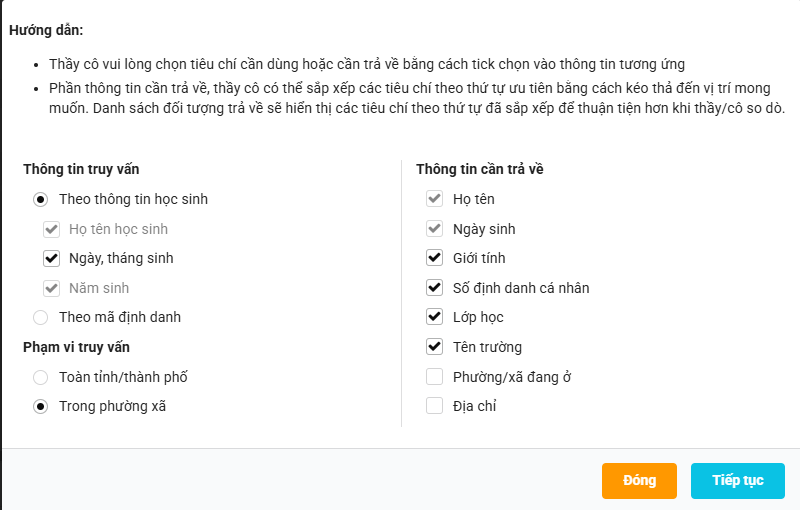The width and height of the screenshot is (800, 510).
Task: Click 'Trong phường xã' label text
Action: [x=112, y=406]
